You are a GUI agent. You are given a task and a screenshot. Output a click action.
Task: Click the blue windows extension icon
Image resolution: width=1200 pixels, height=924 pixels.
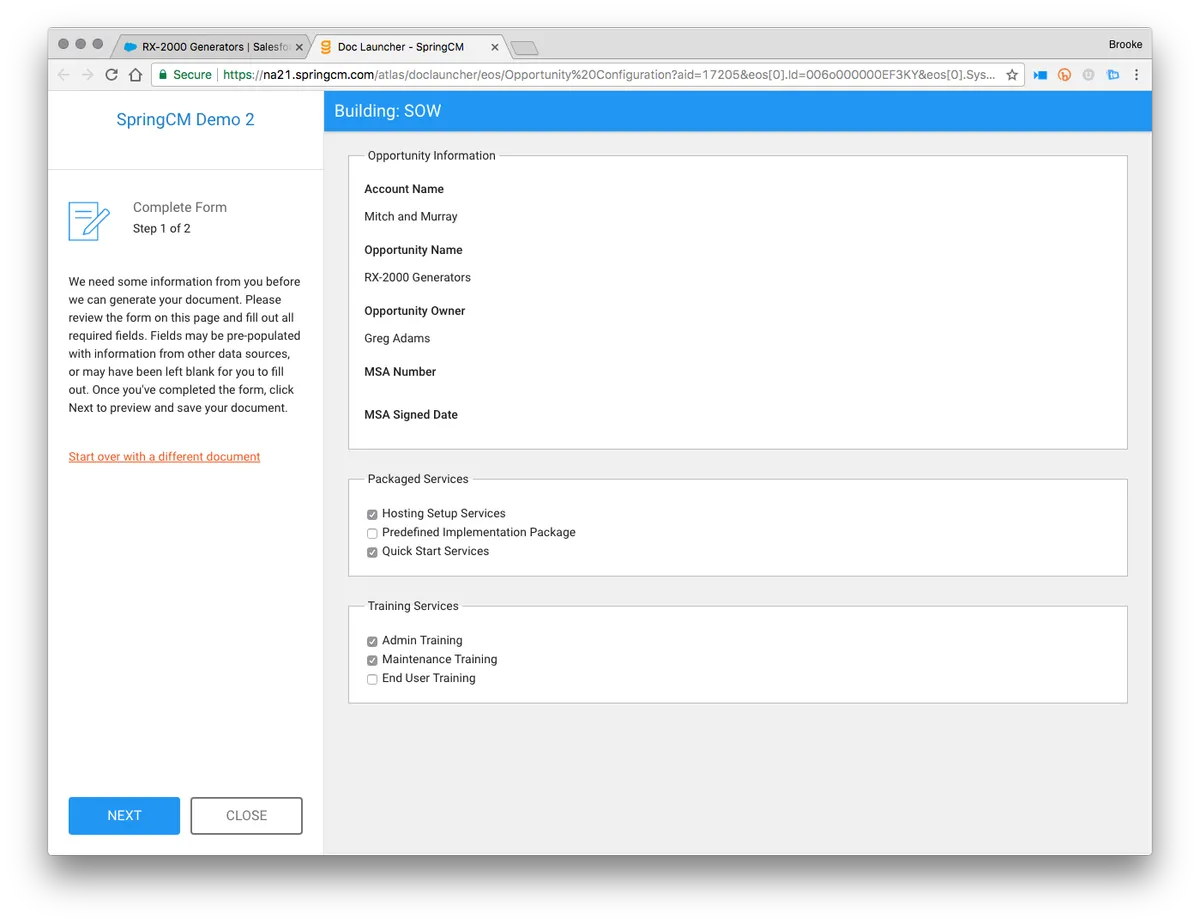click(1112, 75)
